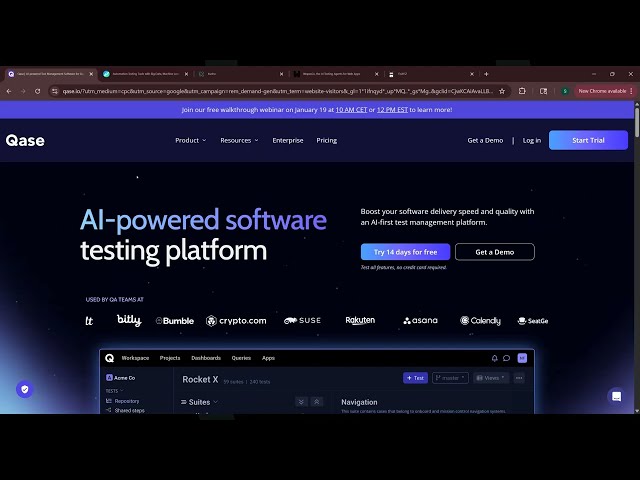This screenshot has height=480, width=640.
Task: Click the Rocket X project title
Action: (x=200, y=380)
